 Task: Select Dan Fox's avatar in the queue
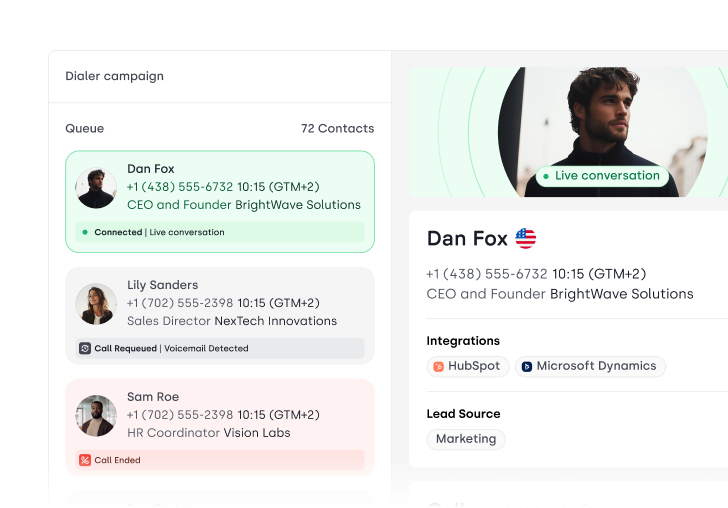click(96, 187)
